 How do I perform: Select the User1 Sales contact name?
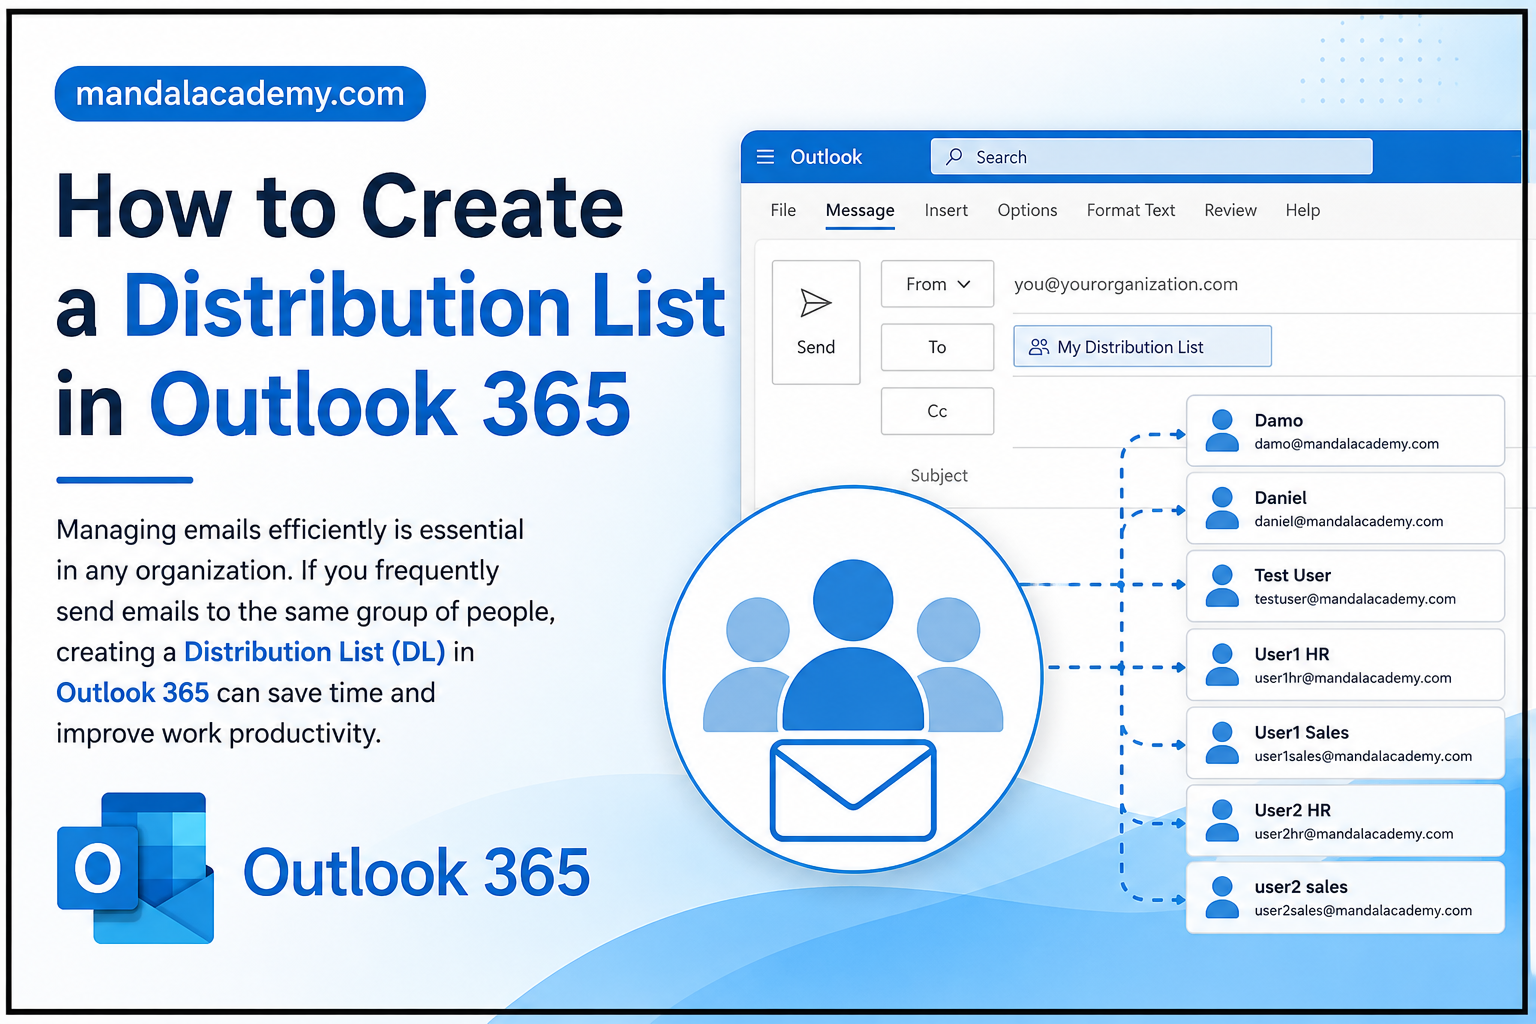click(1302, 733)
